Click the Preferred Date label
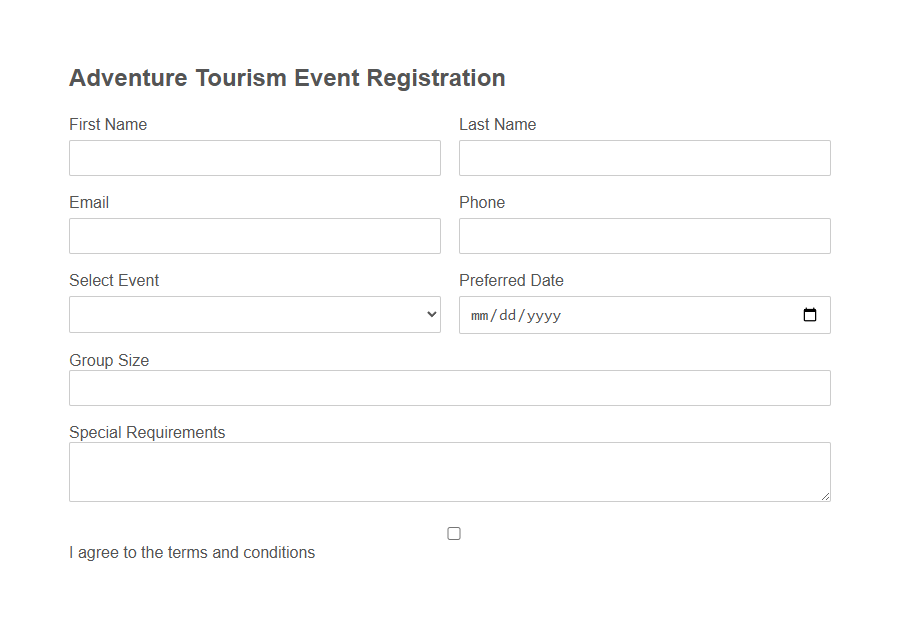 (511, 280)
